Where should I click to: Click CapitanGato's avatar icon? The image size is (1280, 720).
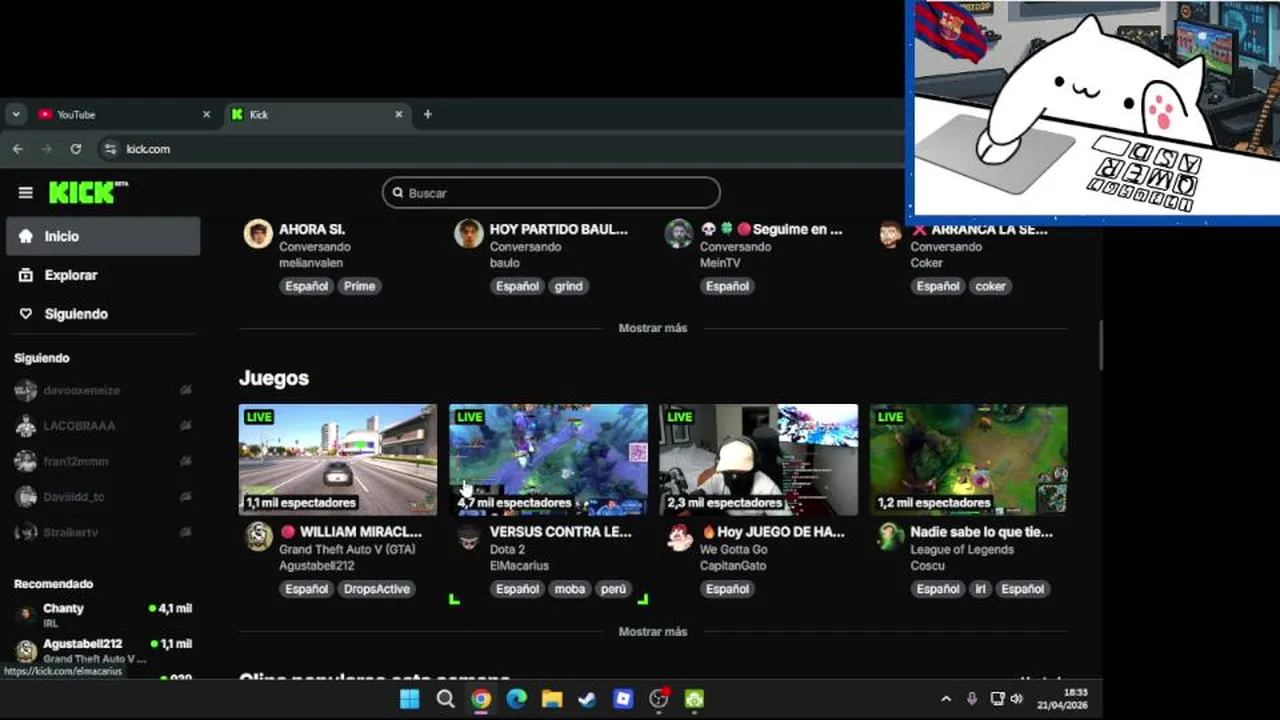click(x=680, y=537)
